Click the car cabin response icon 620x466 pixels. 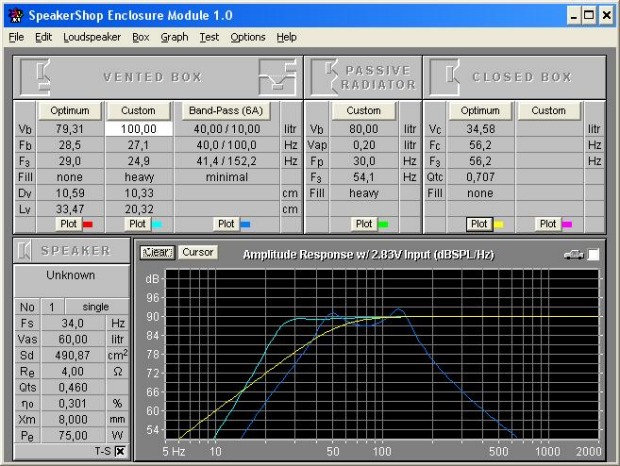(x=574, y=255)
